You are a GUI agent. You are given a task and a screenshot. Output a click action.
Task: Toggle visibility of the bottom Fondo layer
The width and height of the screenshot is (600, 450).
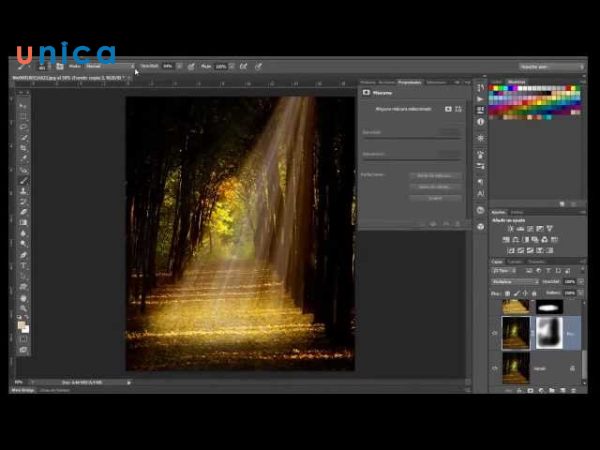[495, 368]
